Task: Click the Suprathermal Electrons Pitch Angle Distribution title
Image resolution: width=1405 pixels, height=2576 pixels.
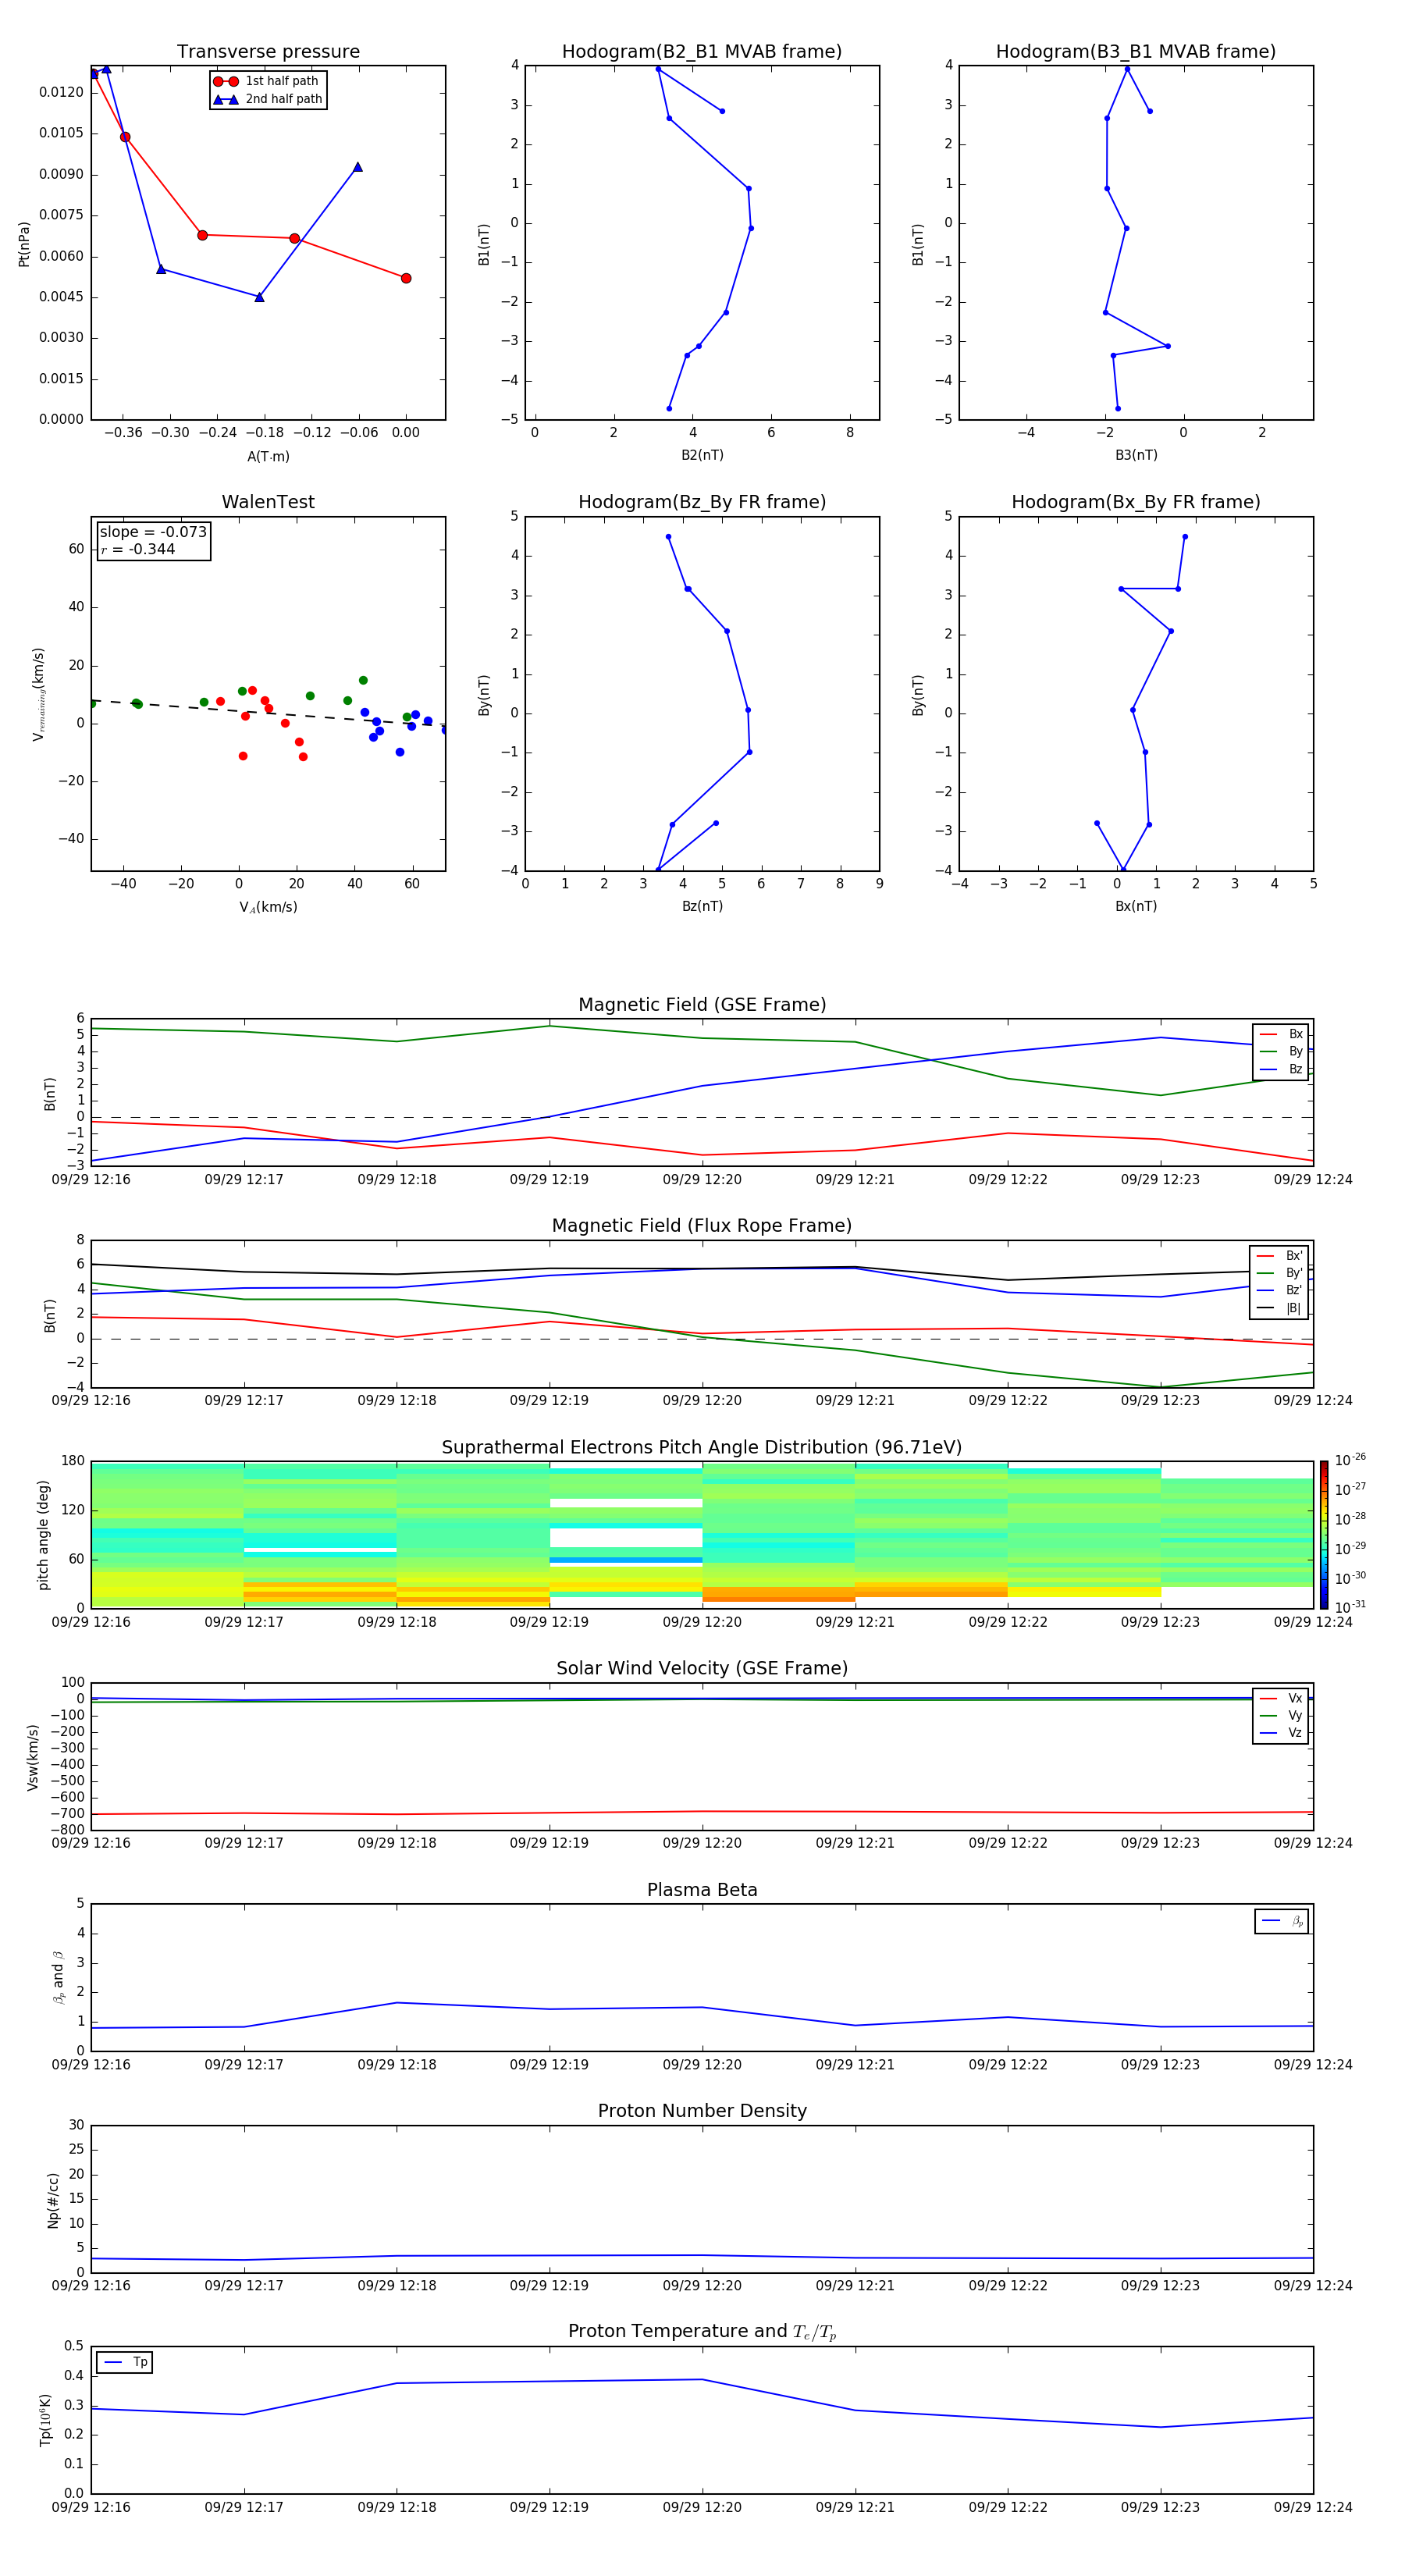Action: coord(702,1448)
